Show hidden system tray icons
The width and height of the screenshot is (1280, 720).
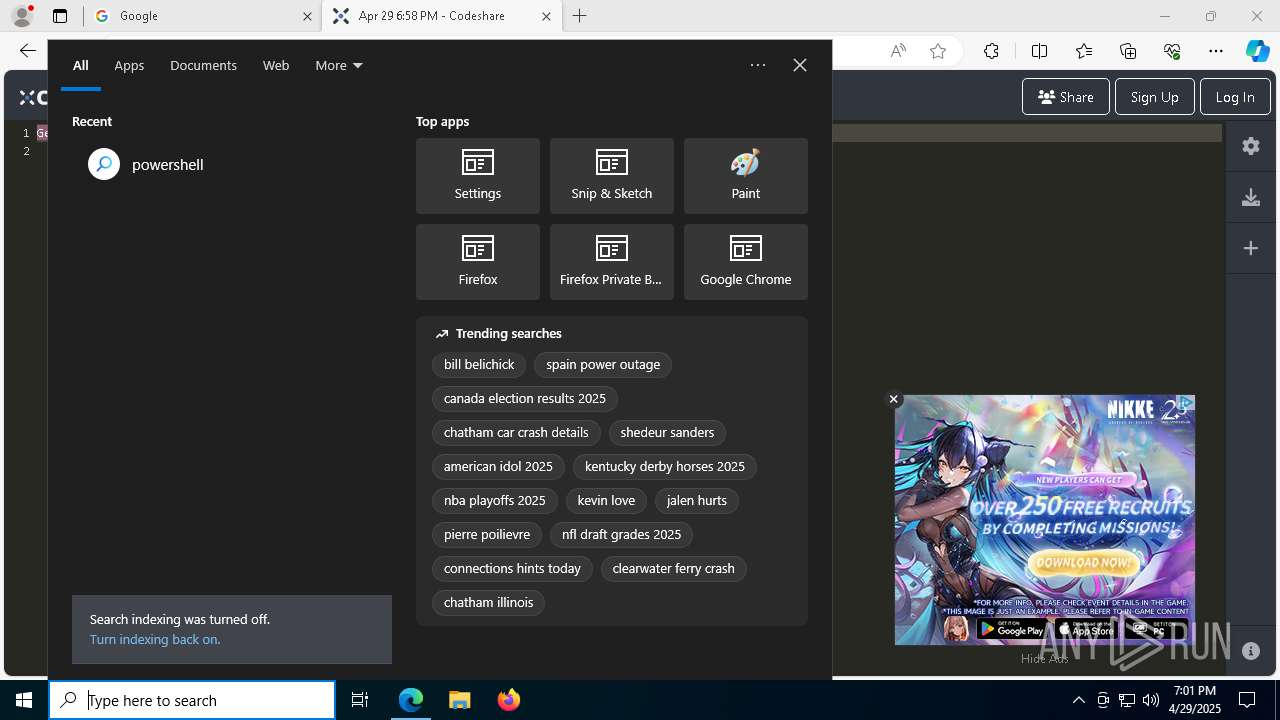coord(1078,700)
